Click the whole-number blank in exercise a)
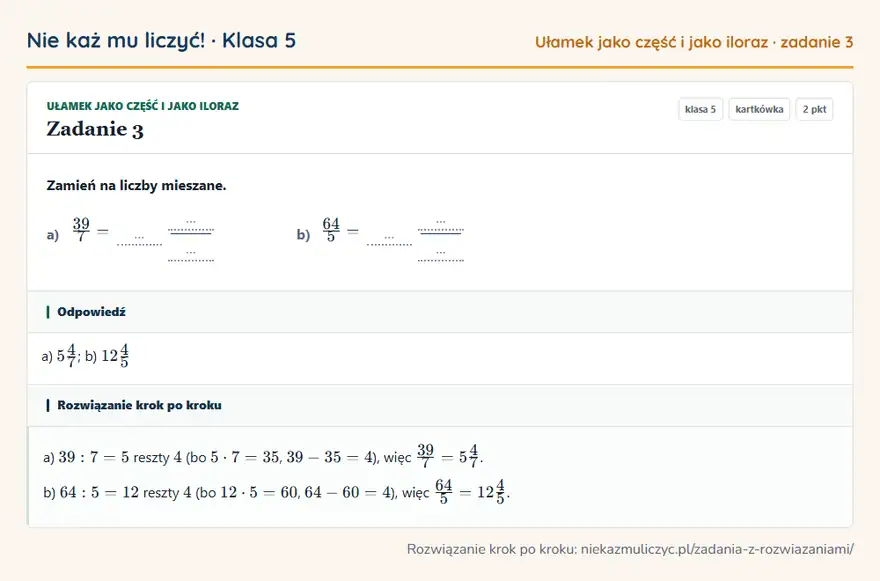This screenshot has height=581, width=880. pos(139,241)
